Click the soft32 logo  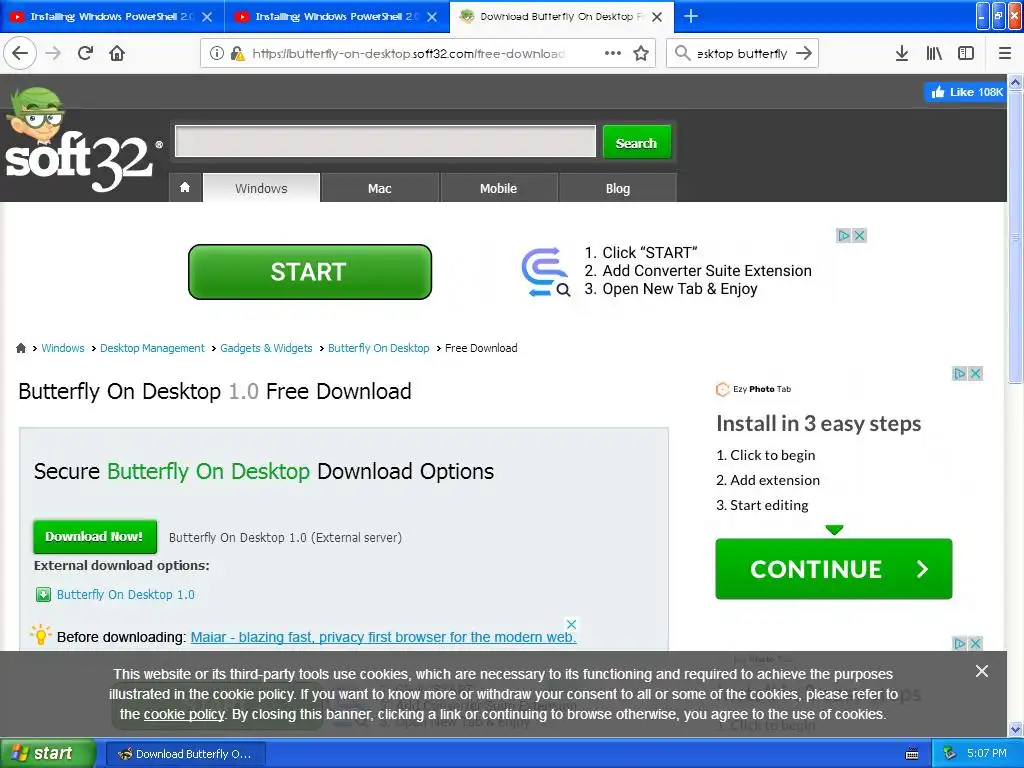click(82, 140)
